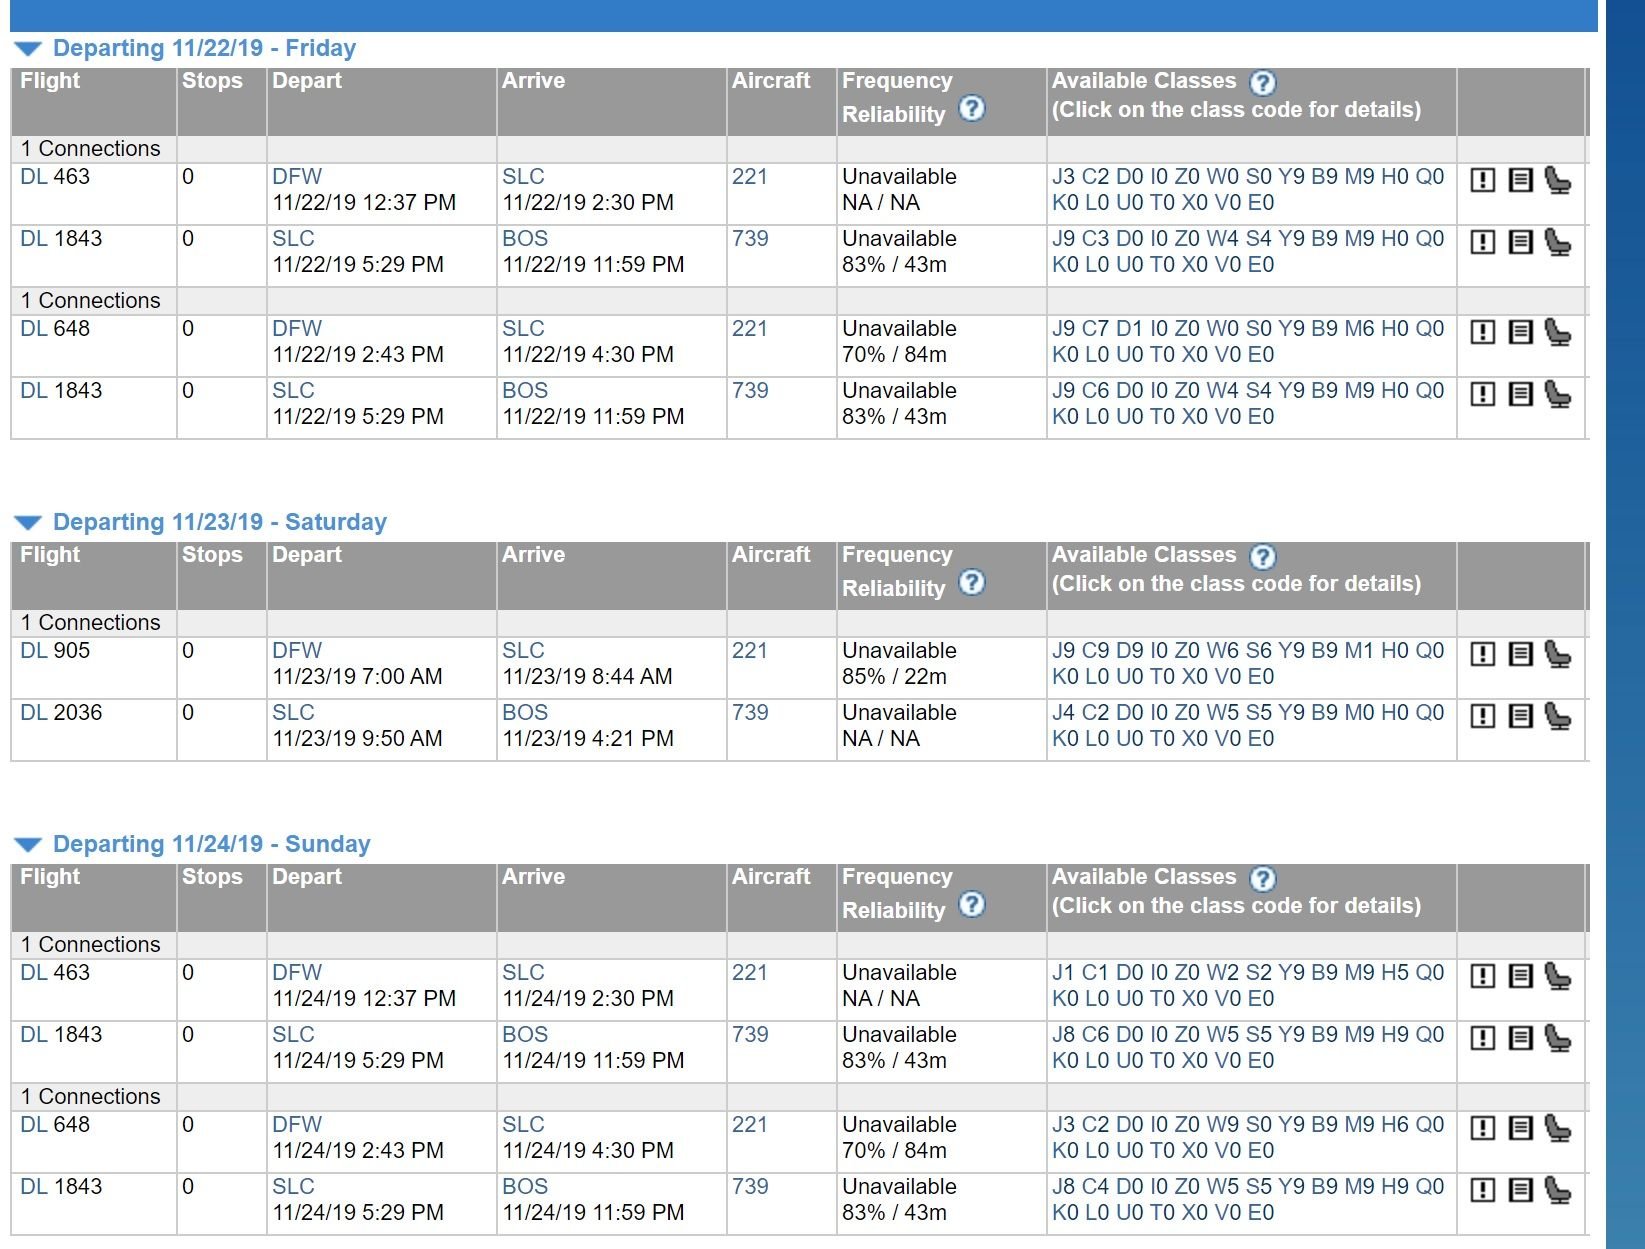
Task: Open the details list icon for Friday DL 648
Action: (1520, 333)
